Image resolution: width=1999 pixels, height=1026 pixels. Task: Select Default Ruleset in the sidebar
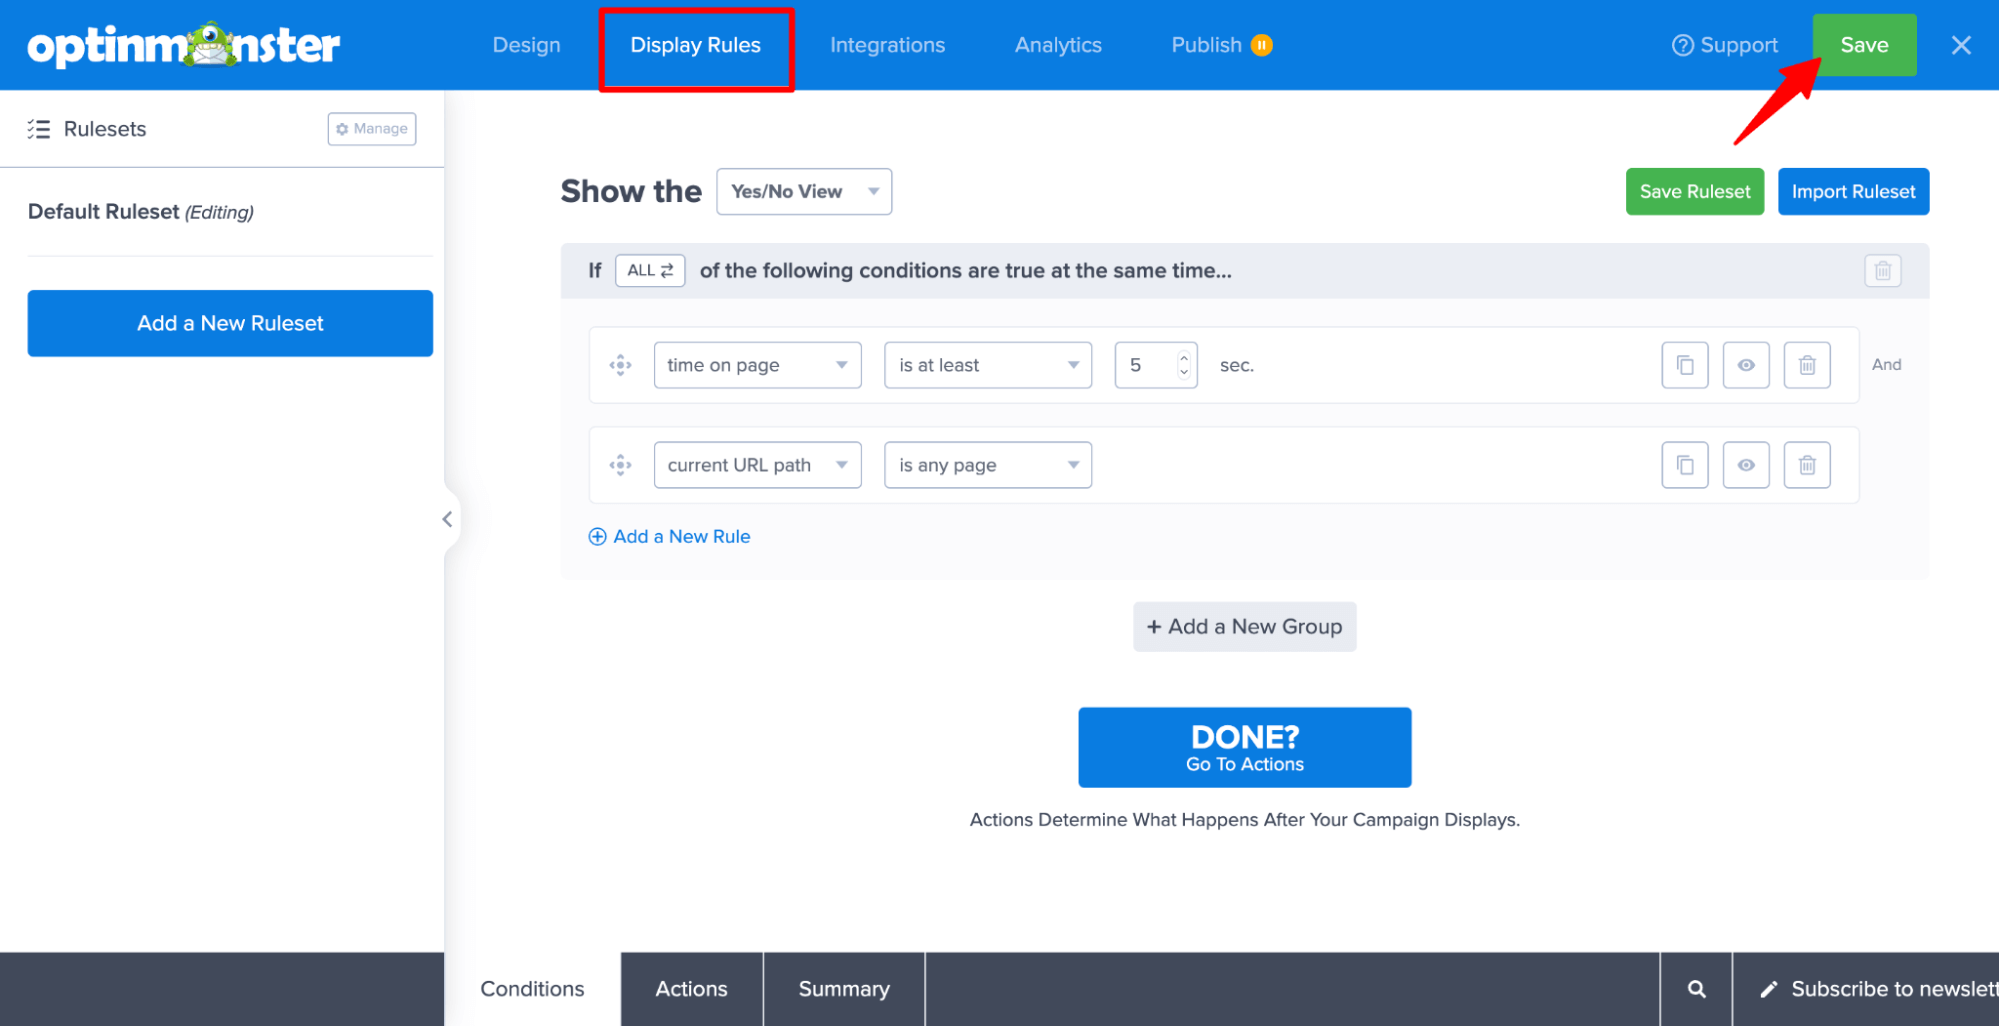pos(141,212)
